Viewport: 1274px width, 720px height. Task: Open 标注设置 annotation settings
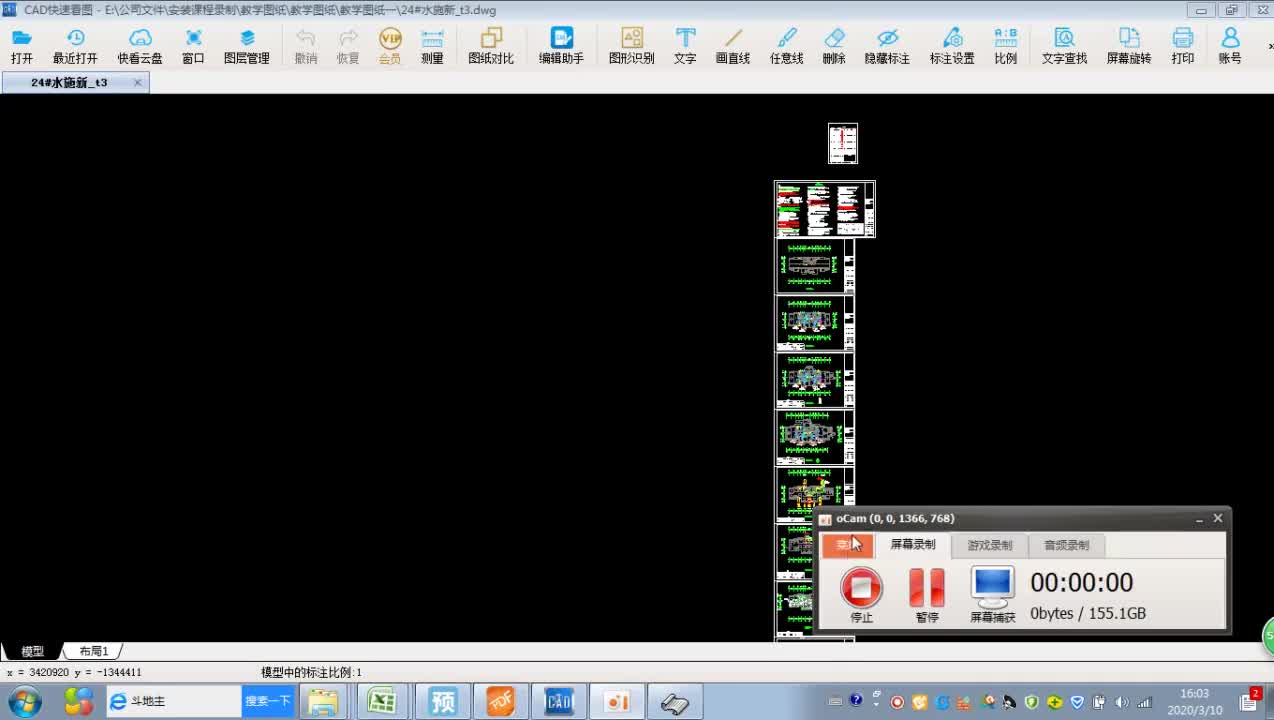[952, 46]
